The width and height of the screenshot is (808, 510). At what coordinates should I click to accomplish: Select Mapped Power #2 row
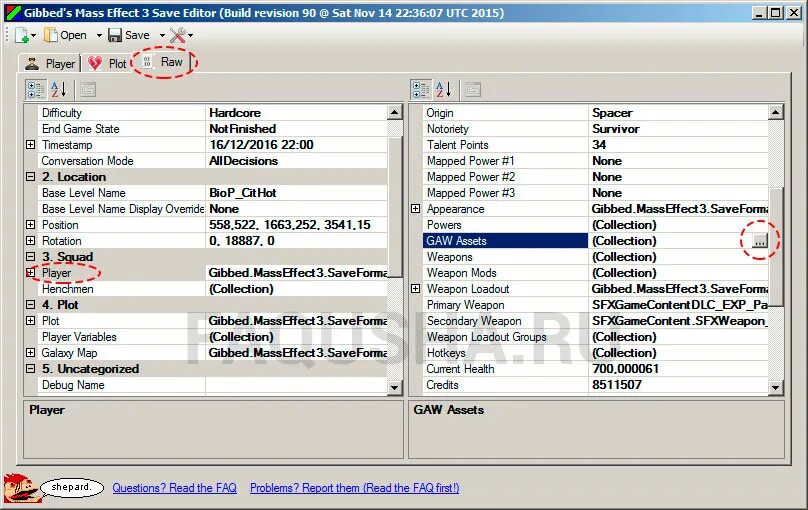[x=596, y=177]
